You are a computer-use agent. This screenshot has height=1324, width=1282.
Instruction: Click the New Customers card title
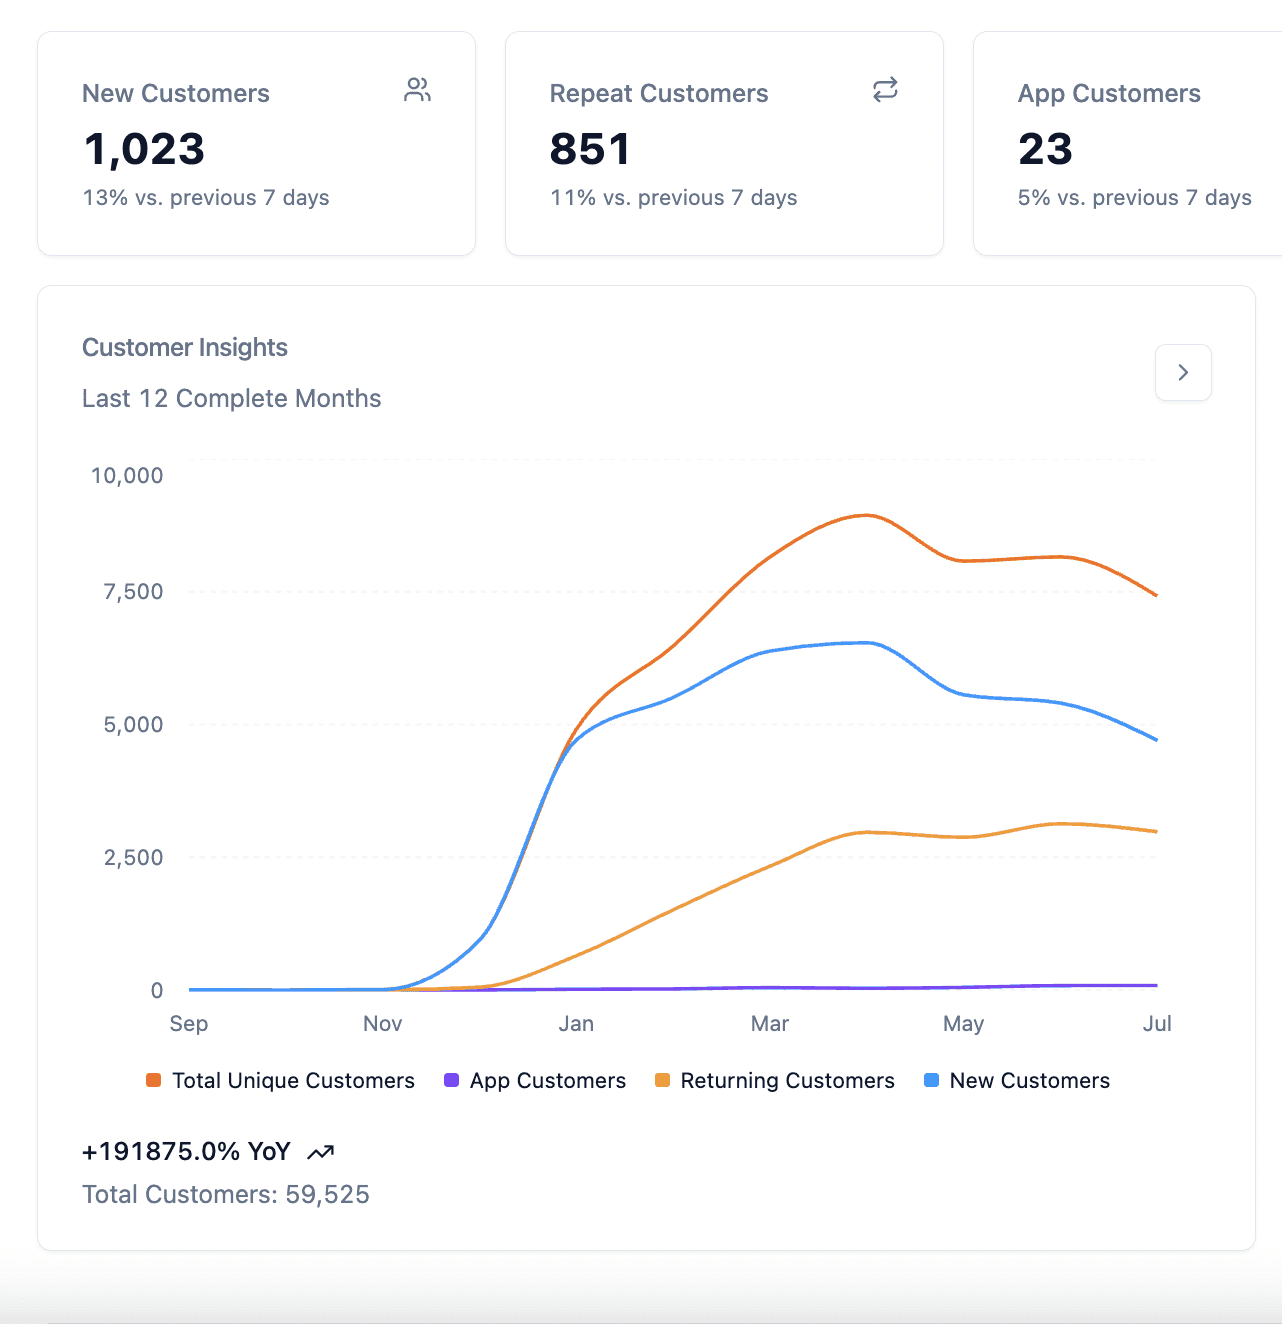pyautogui.click(x=176, y=93)
